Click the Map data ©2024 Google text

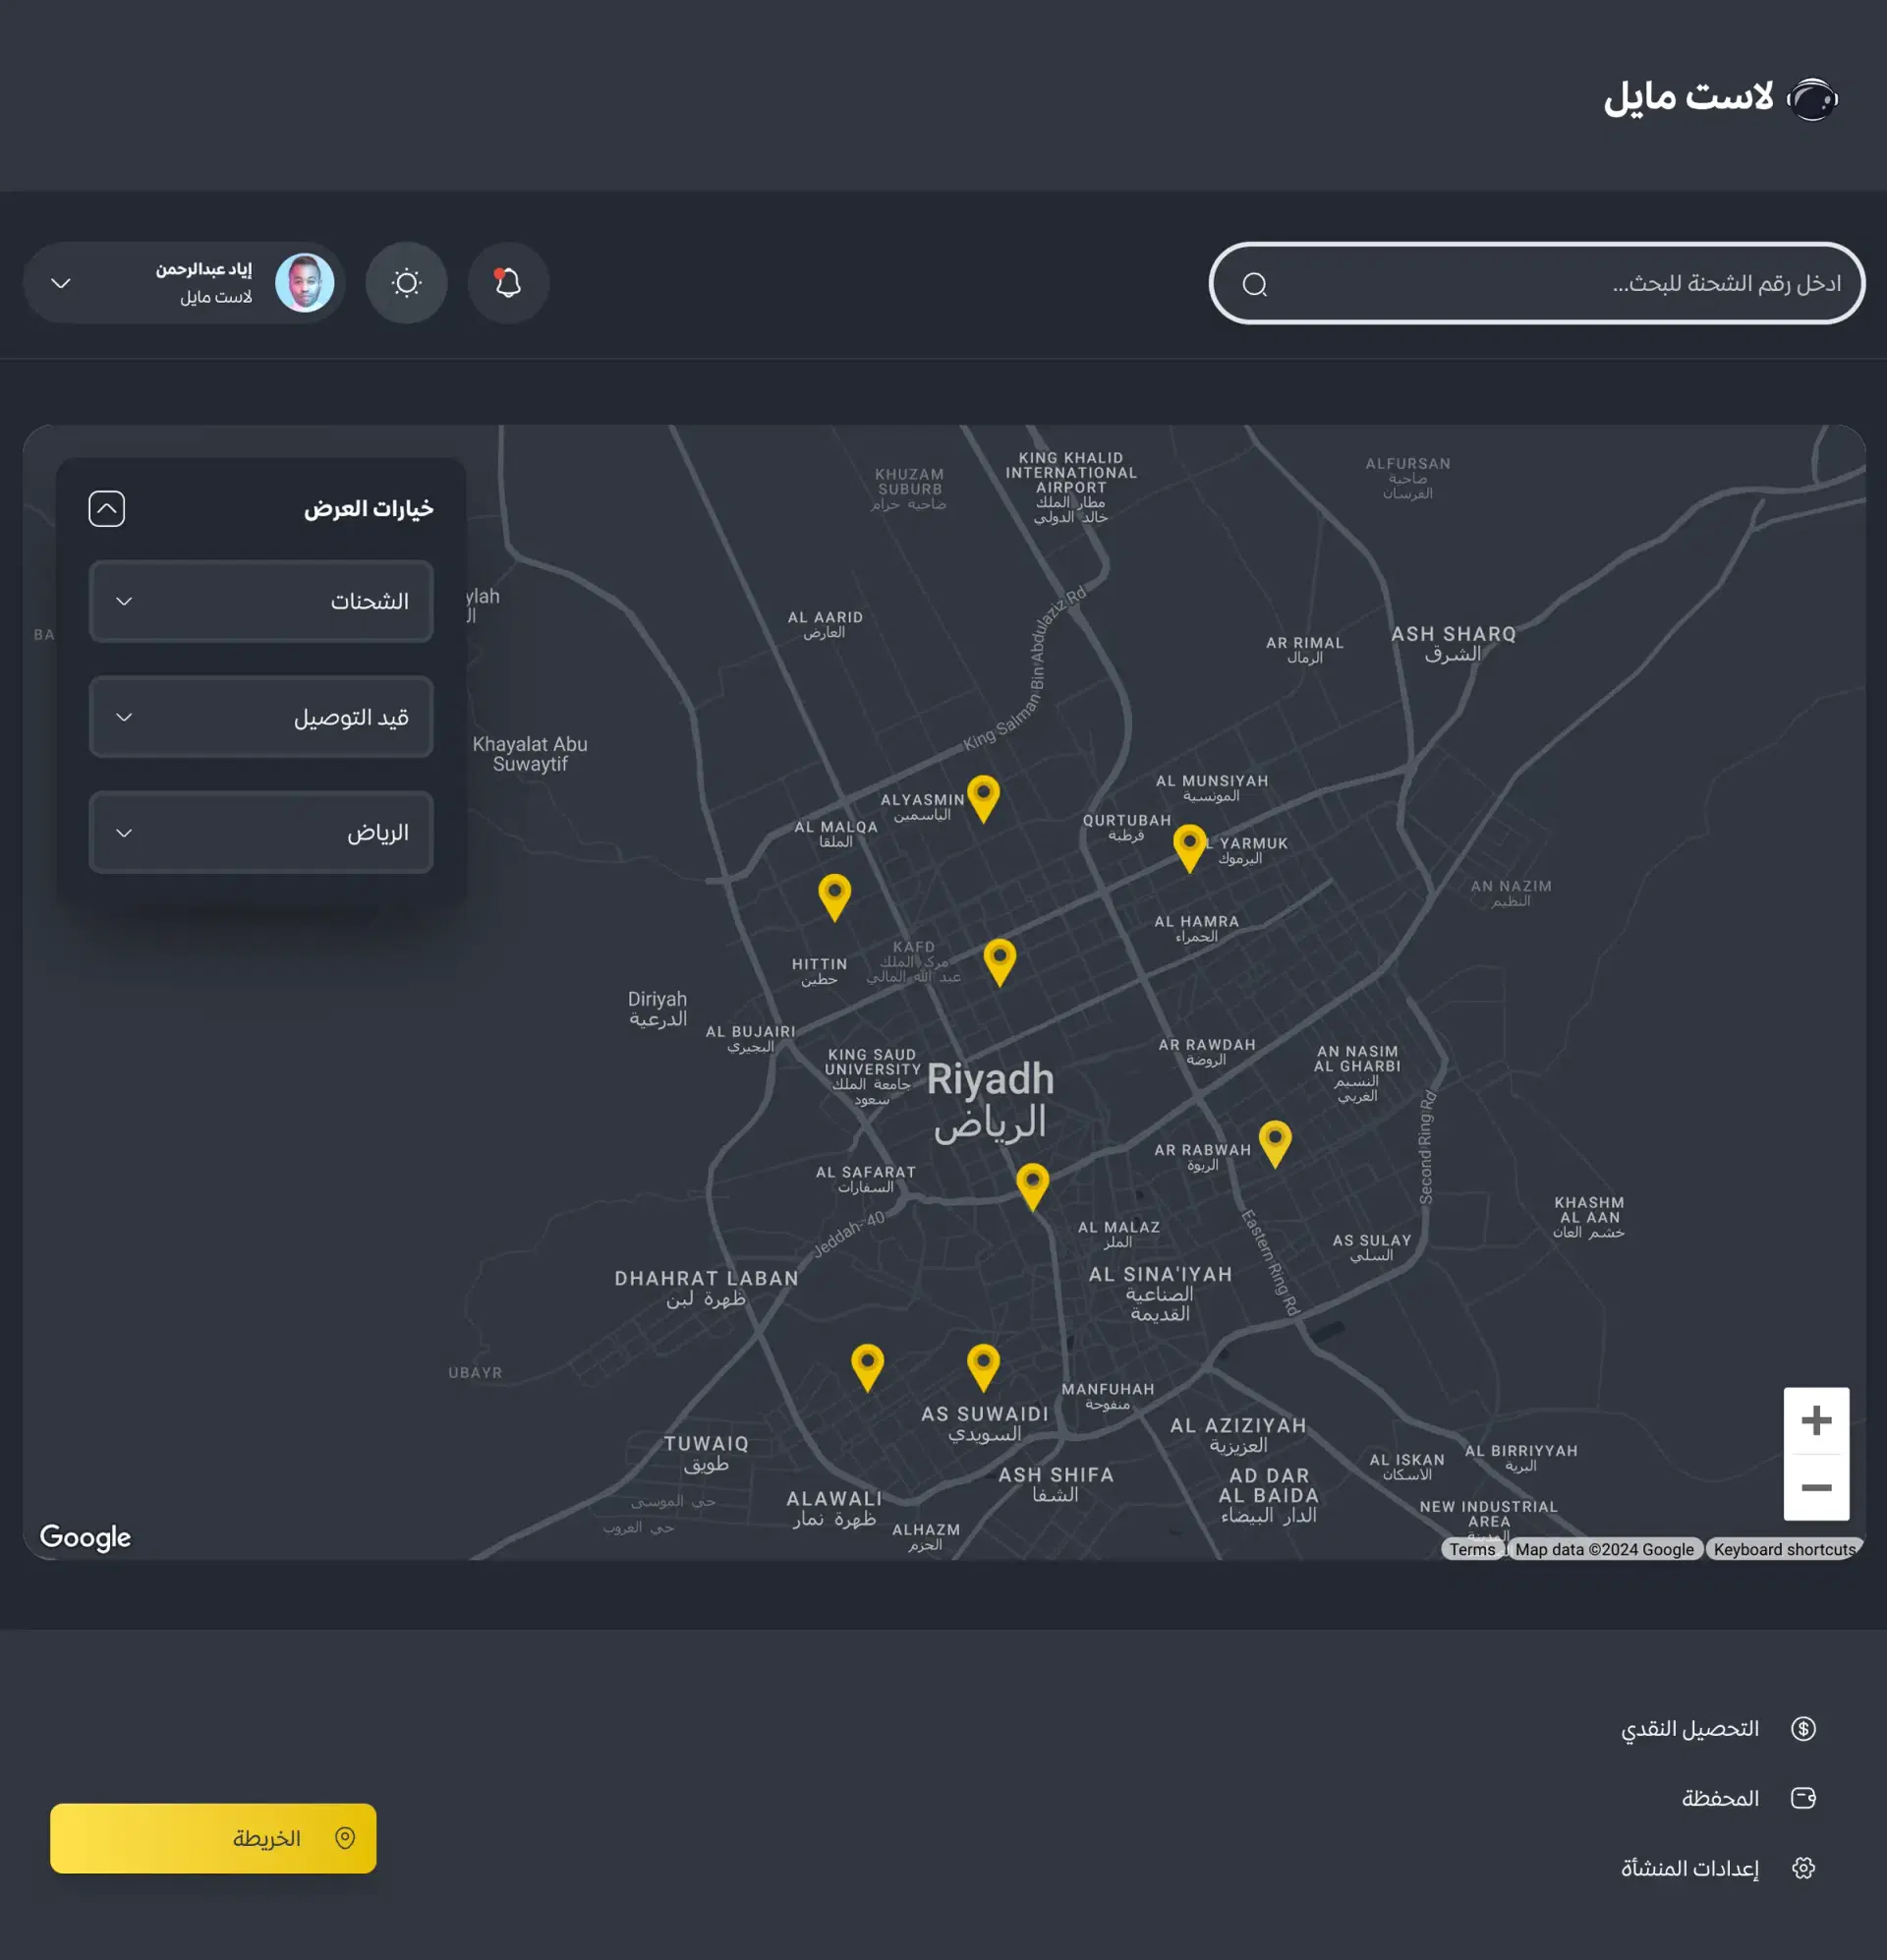click(1604, 1549)
